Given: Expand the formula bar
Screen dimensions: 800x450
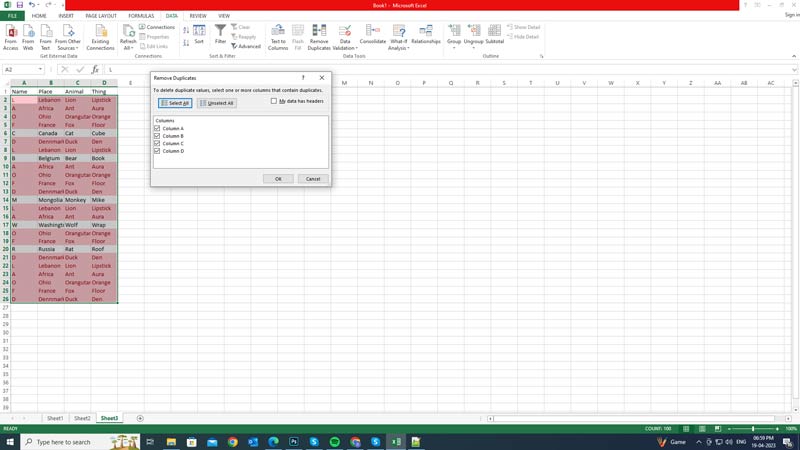Looking at the screenshot, I should click(794, 69).
